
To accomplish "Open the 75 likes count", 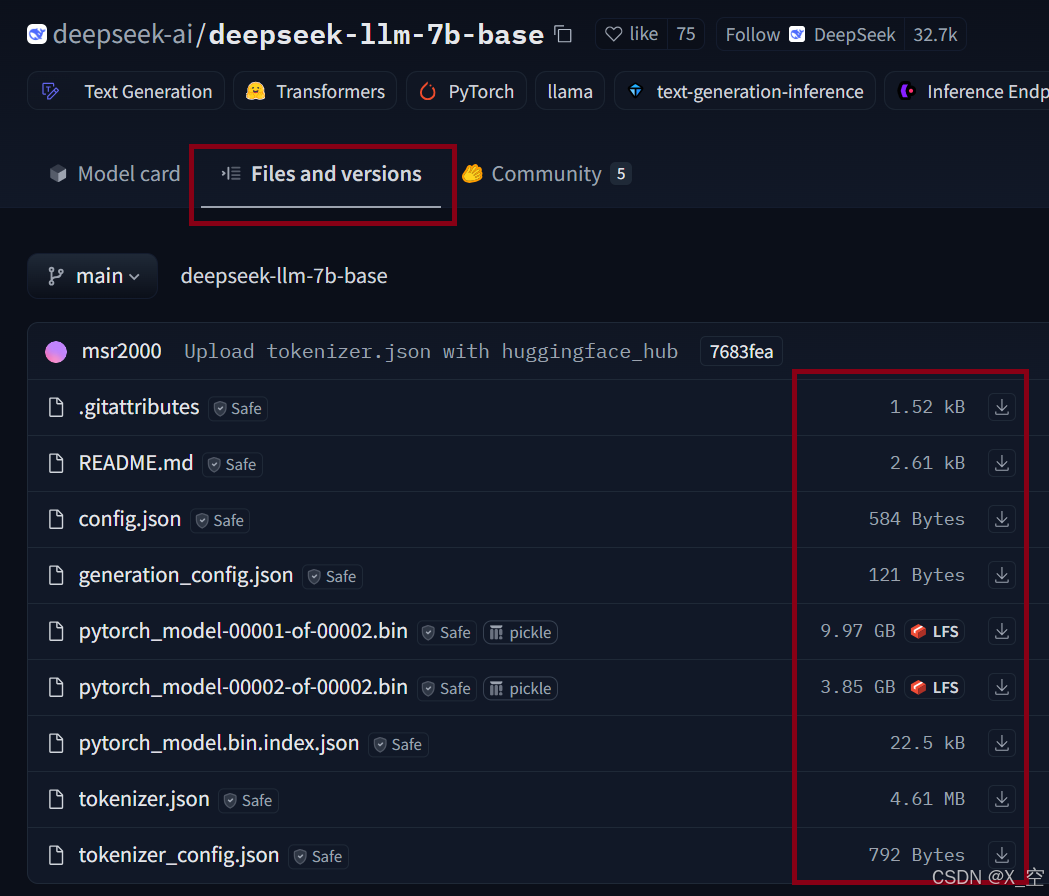I will tap(686, 34).
